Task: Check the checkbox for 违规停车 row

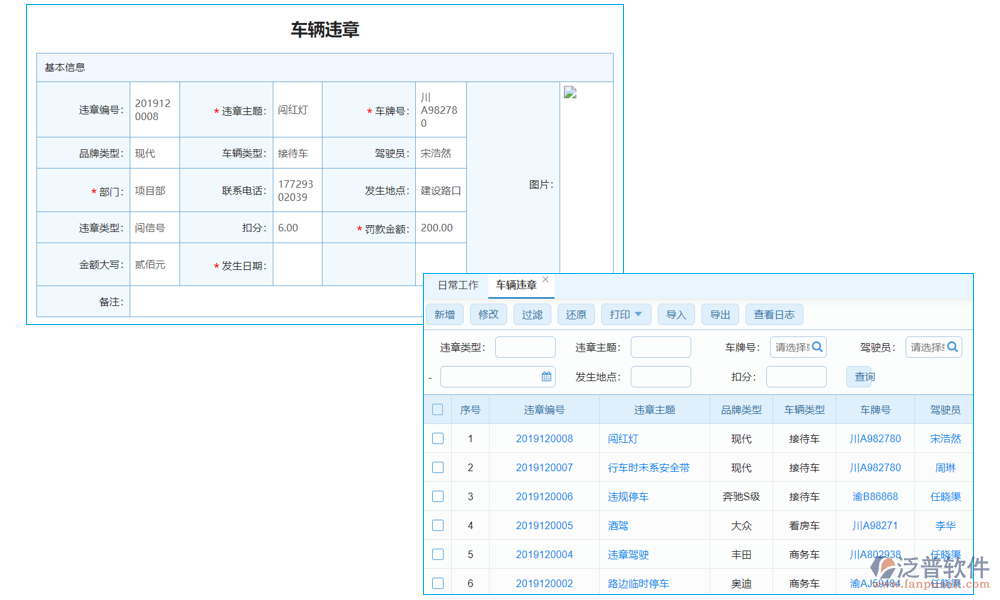Action: [x=437, y=496]
